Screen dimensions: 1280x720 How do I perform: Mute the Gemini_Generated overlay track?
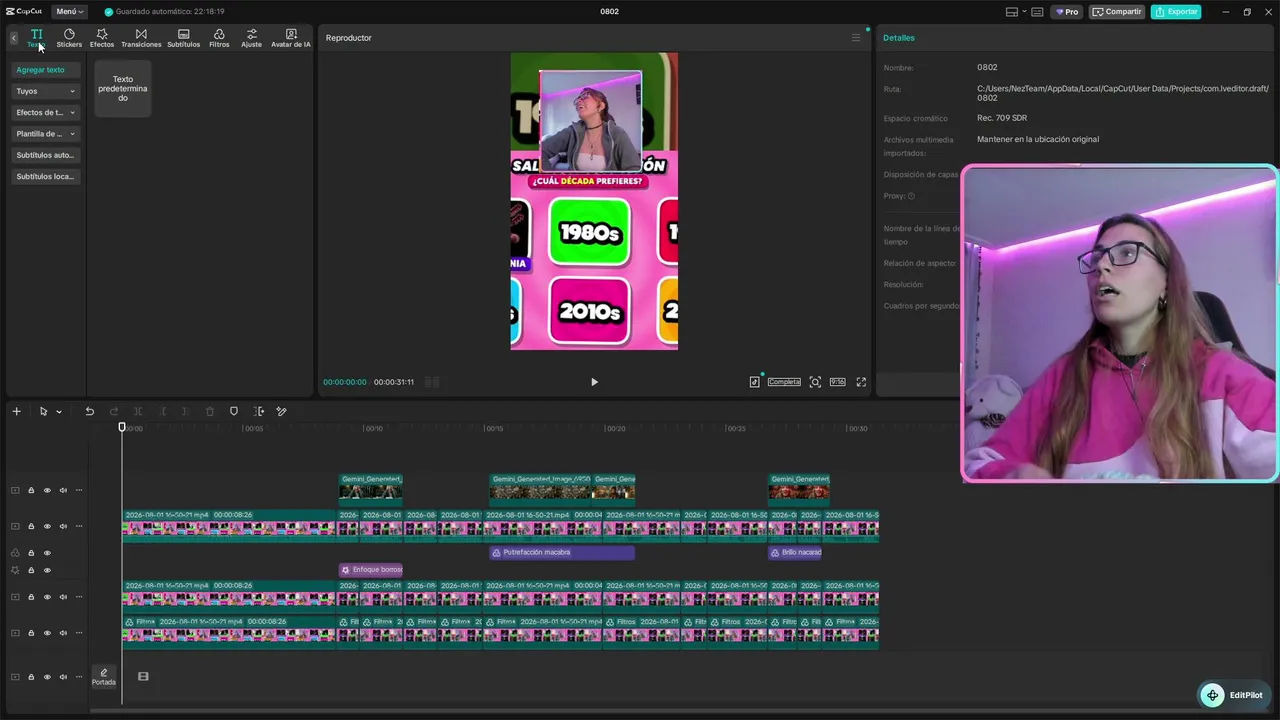pyautogui.click(x=63, y=490)
